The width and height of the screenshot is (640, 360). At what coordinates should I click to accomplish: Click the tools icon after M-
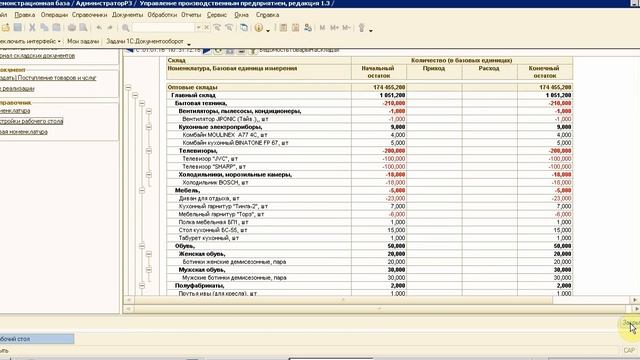tap(361, 28)
